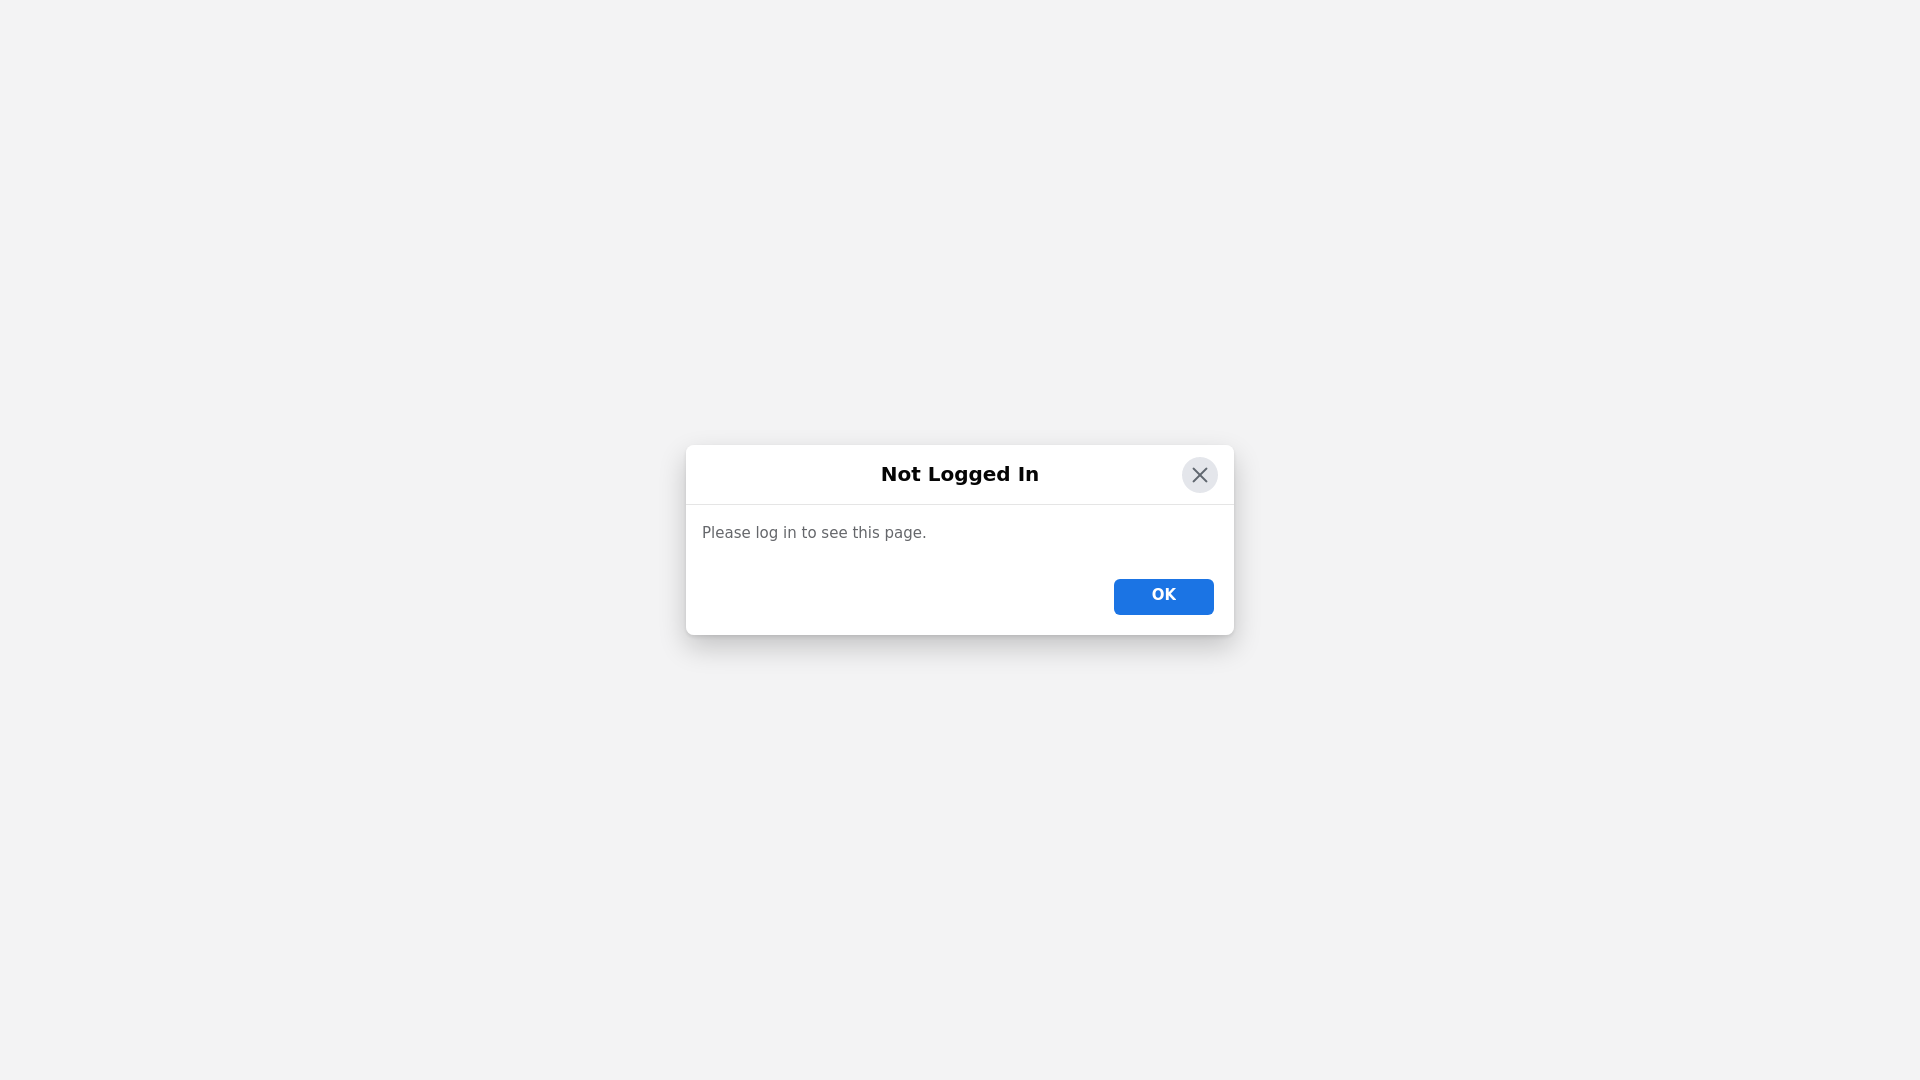1920x1080 pixels.
Task: Click the blue OK button
Action: pos(1163,596)
